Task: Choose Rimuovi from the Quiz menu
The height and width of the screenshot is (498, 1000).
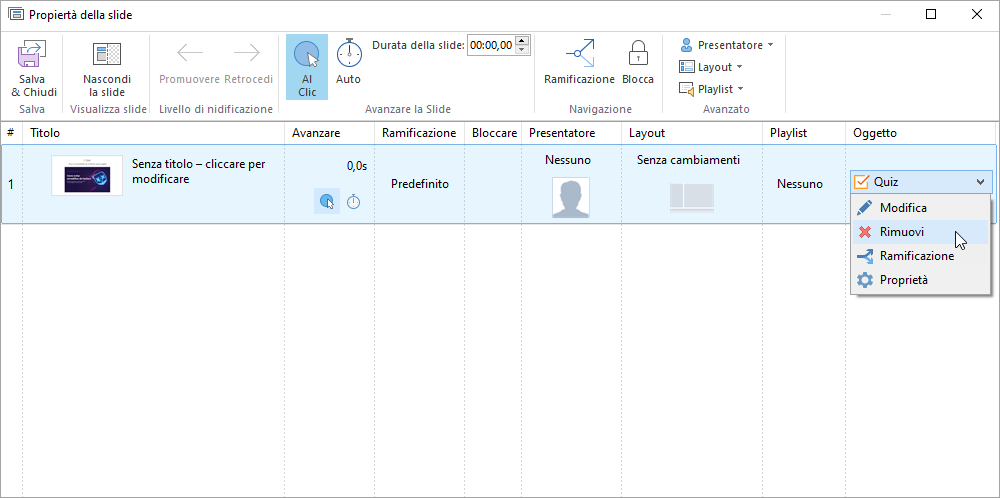Action: point(902,232)
